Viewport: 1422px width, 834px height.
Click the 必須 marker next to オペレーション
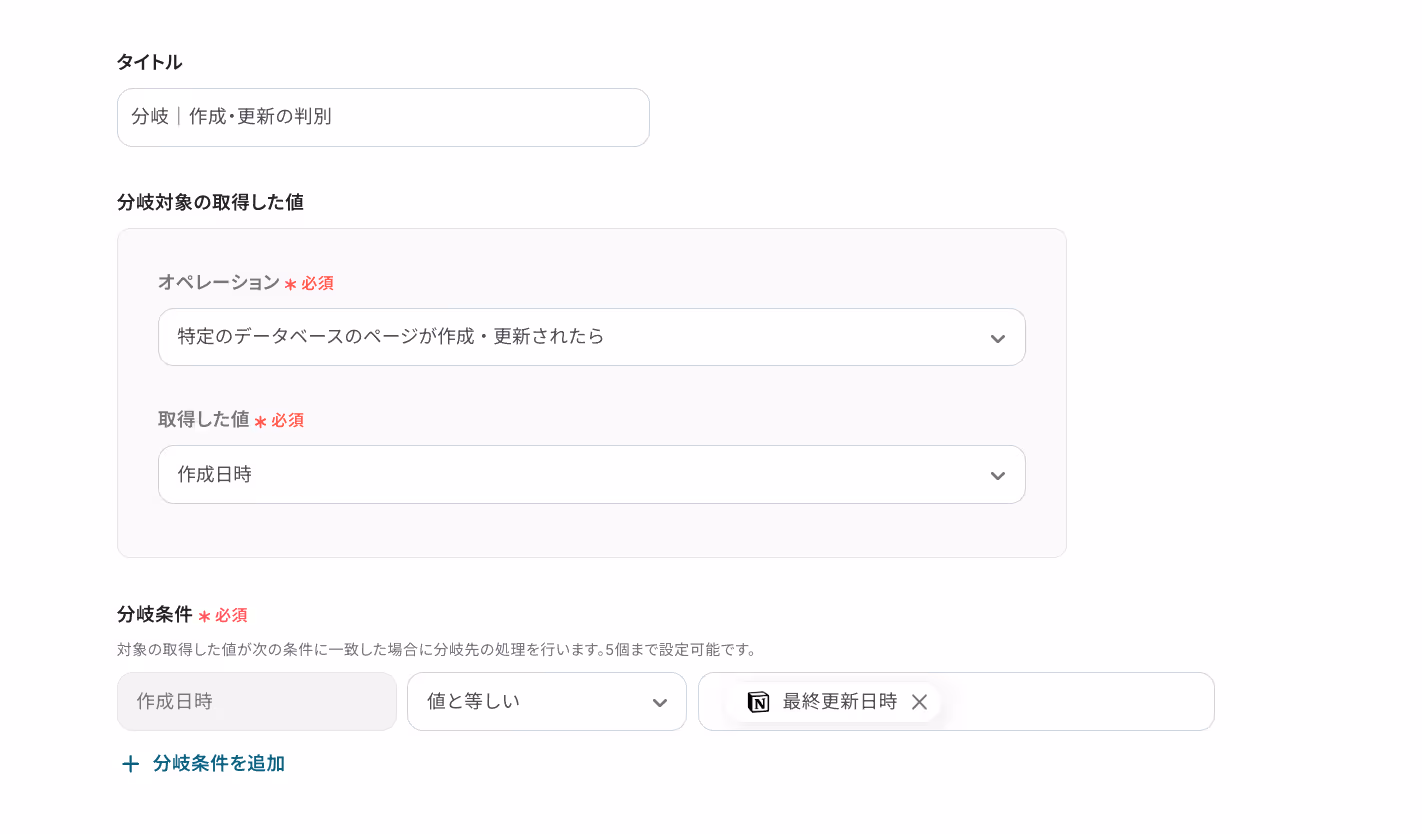(x=309, y=284)
